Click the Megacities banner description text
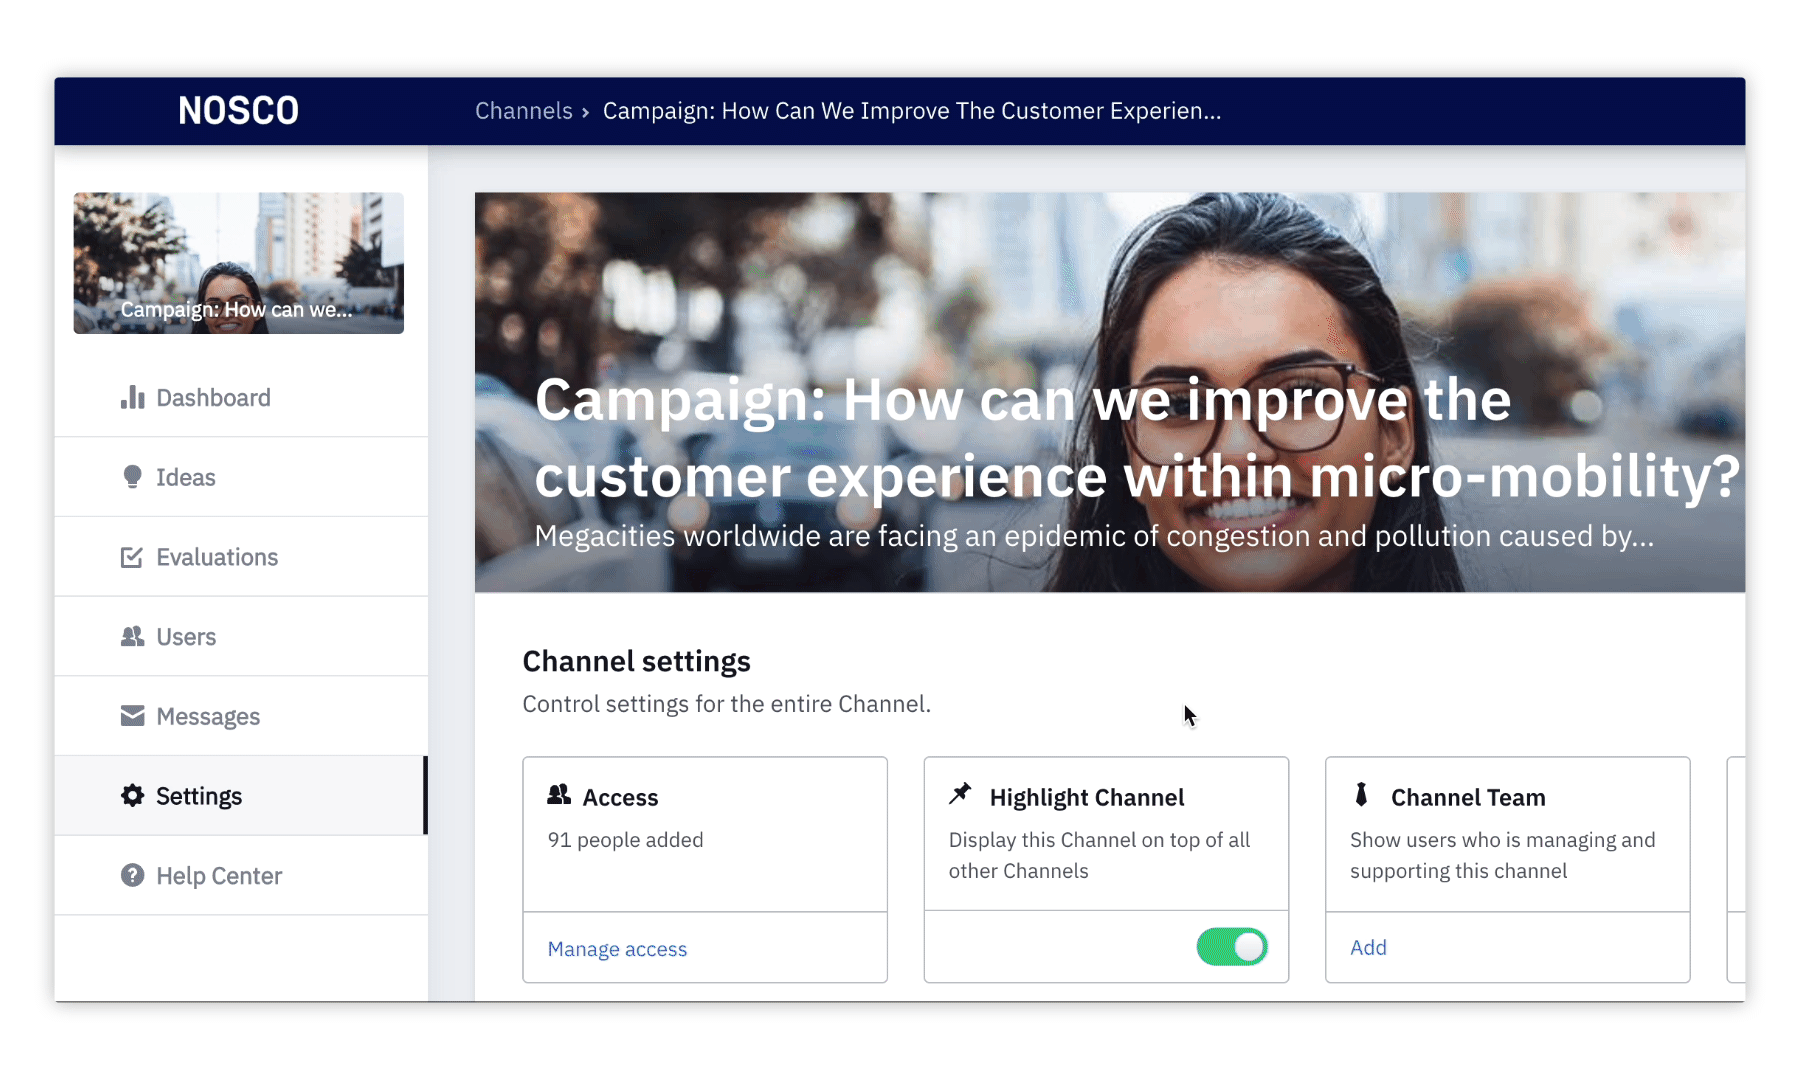 coord(1094,536)
